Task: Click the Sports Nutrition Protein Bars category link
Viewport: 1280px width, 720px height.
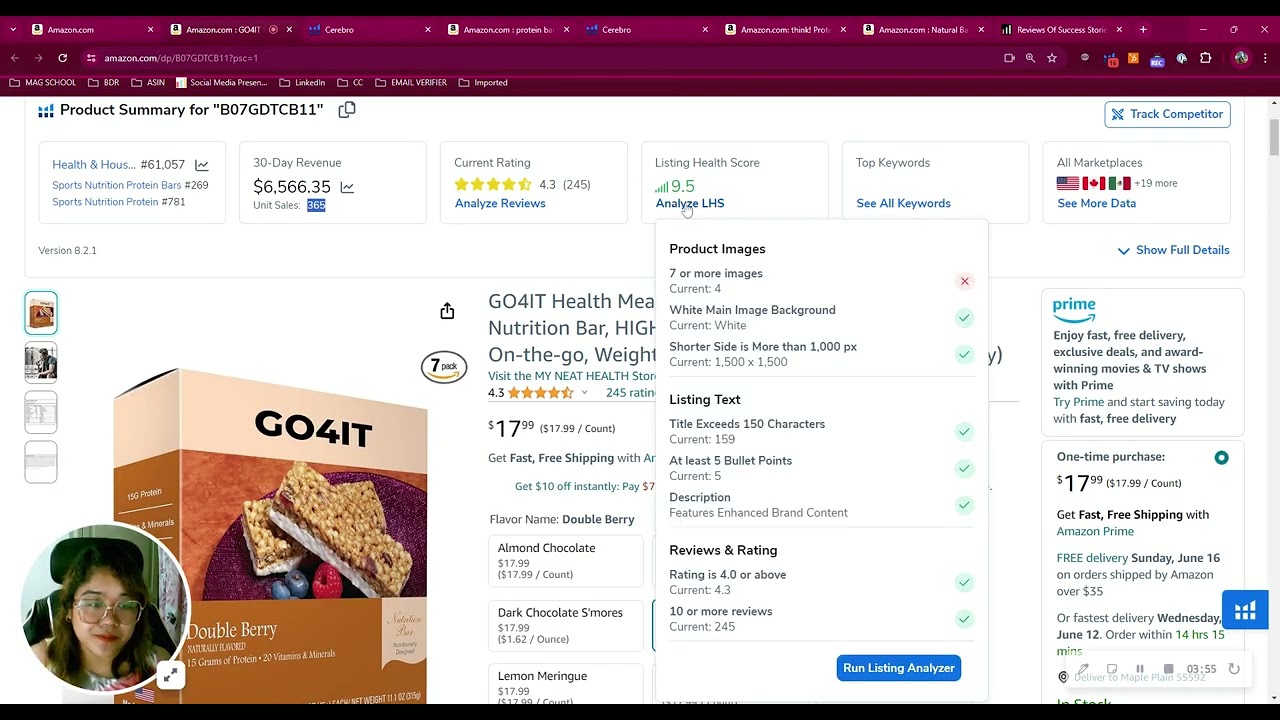Action: tap(117, 185)
